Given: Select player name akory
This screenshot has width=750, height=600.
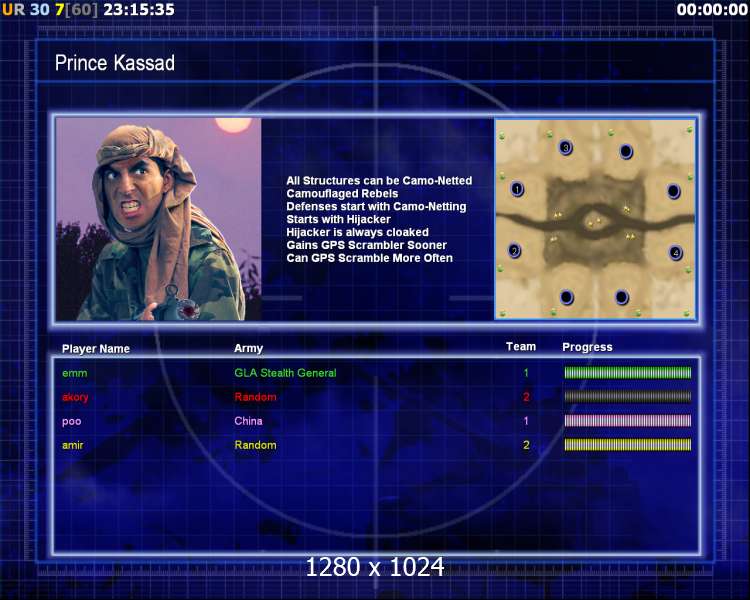Looking at the screenshot, I should point(75,398).
